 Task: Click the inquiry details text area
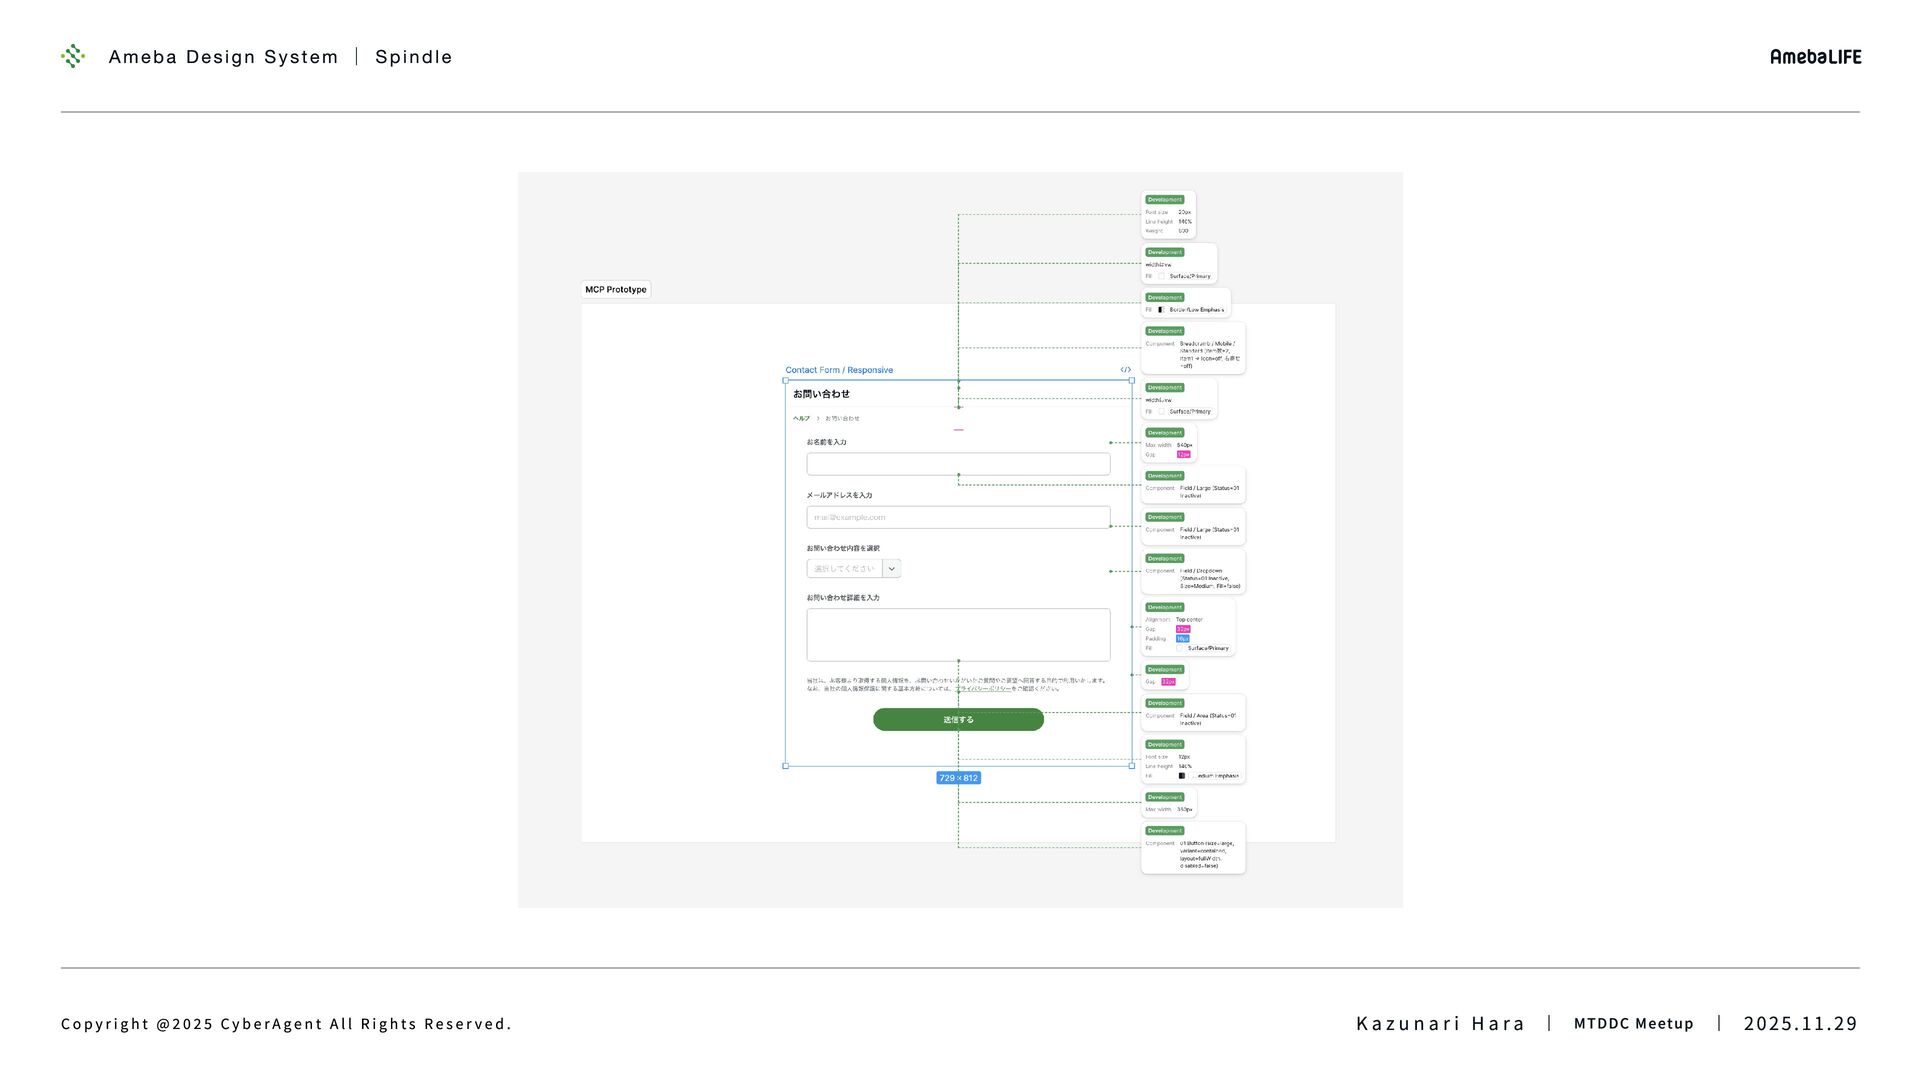(958, 635)
